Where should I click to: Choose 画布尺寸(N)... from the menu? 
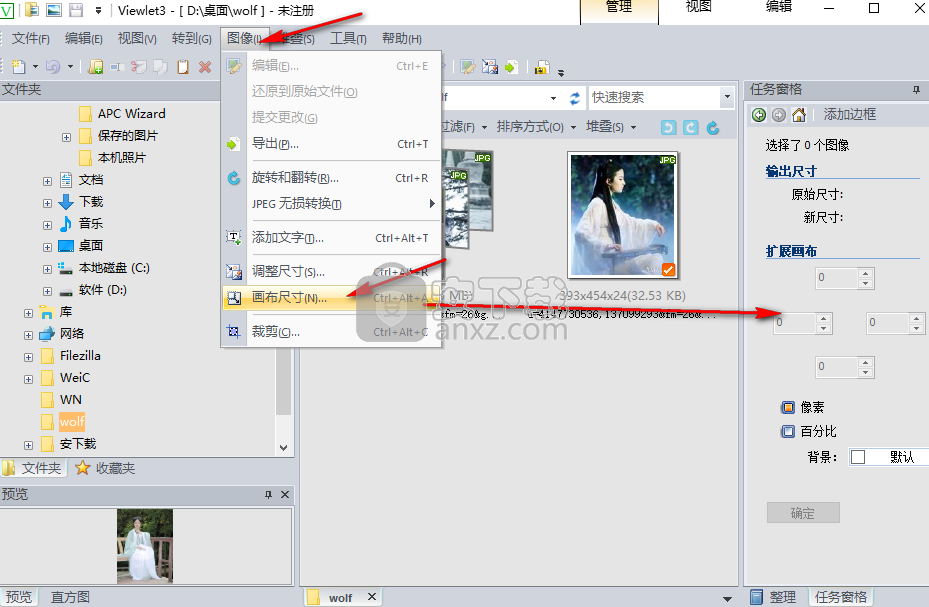[x=332, y=298]
